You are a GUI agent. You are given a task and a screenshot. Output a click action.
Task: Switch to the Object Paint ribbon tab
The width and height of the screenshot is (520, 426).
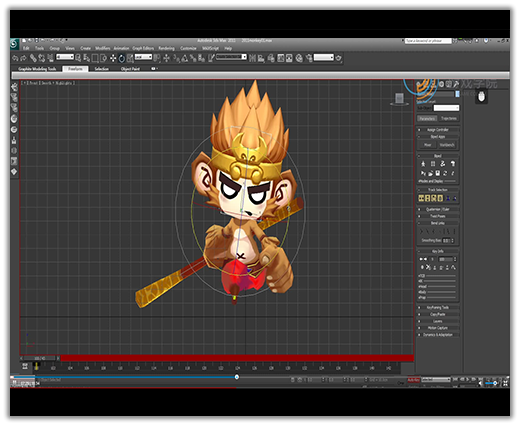(130, 69)
